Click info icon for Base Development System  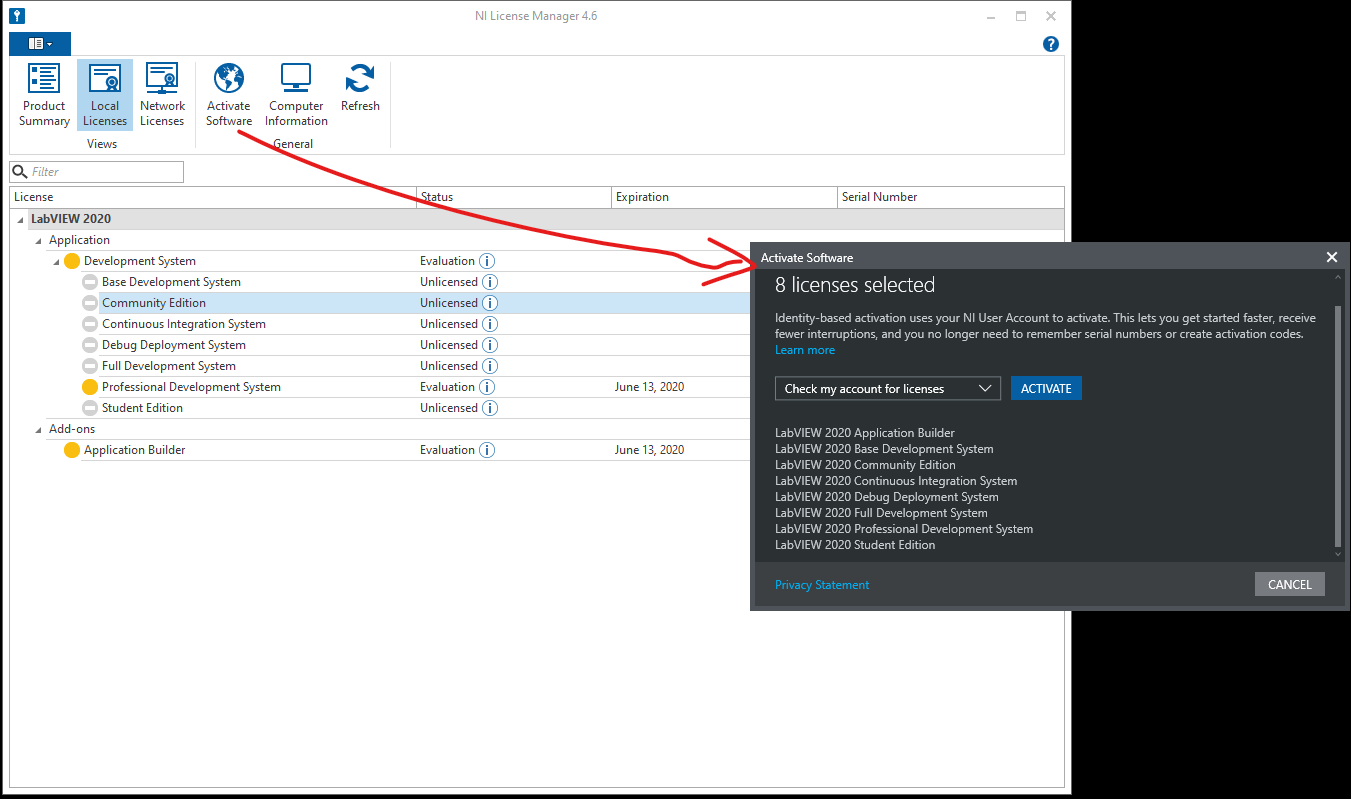pyautogui.click(x=488, y=282)
